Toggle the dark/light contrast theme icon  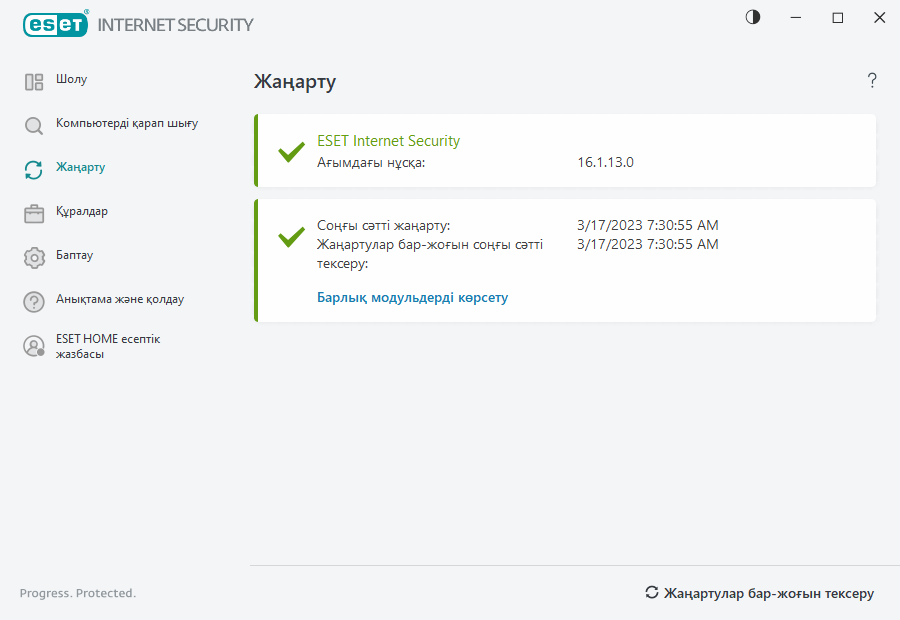pyautogui.click(x=753, y=18)
